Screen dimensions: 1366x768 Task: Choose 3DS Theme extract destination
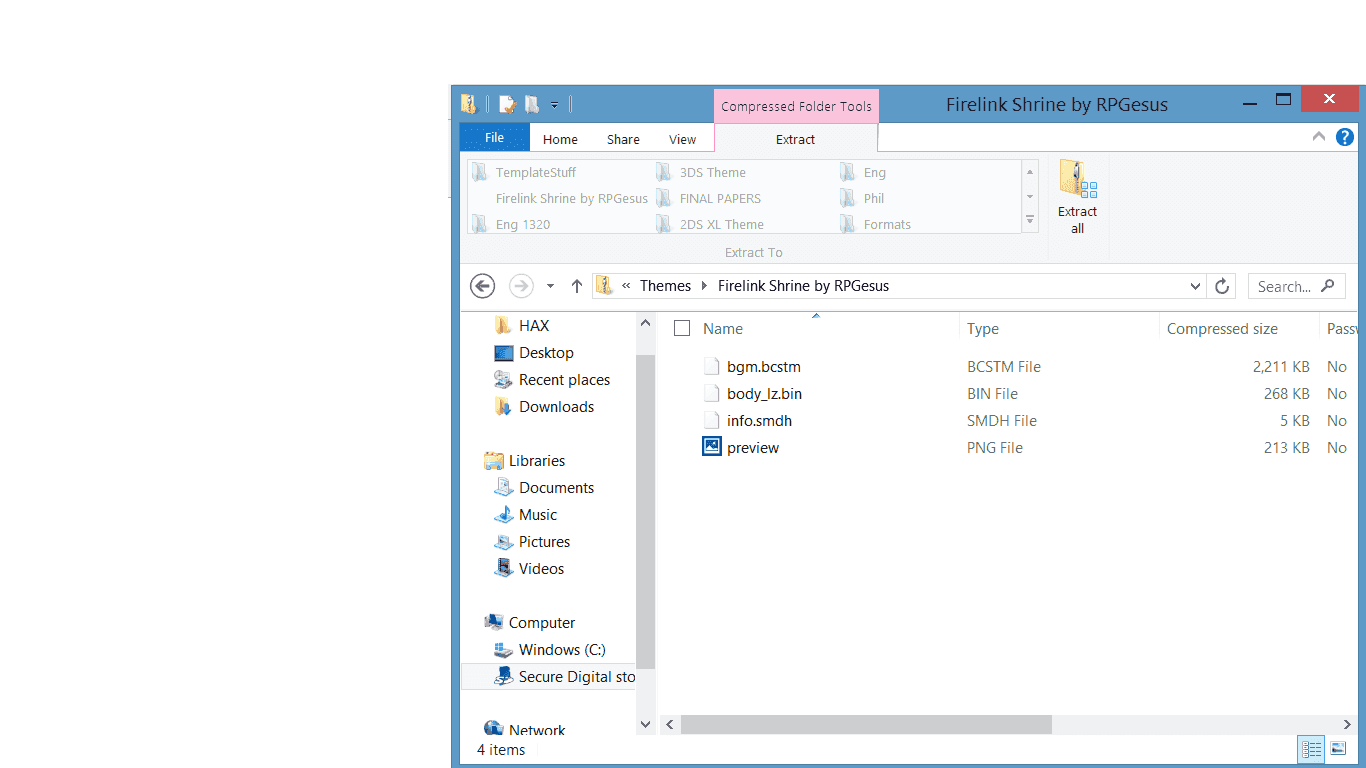(713, 172)
